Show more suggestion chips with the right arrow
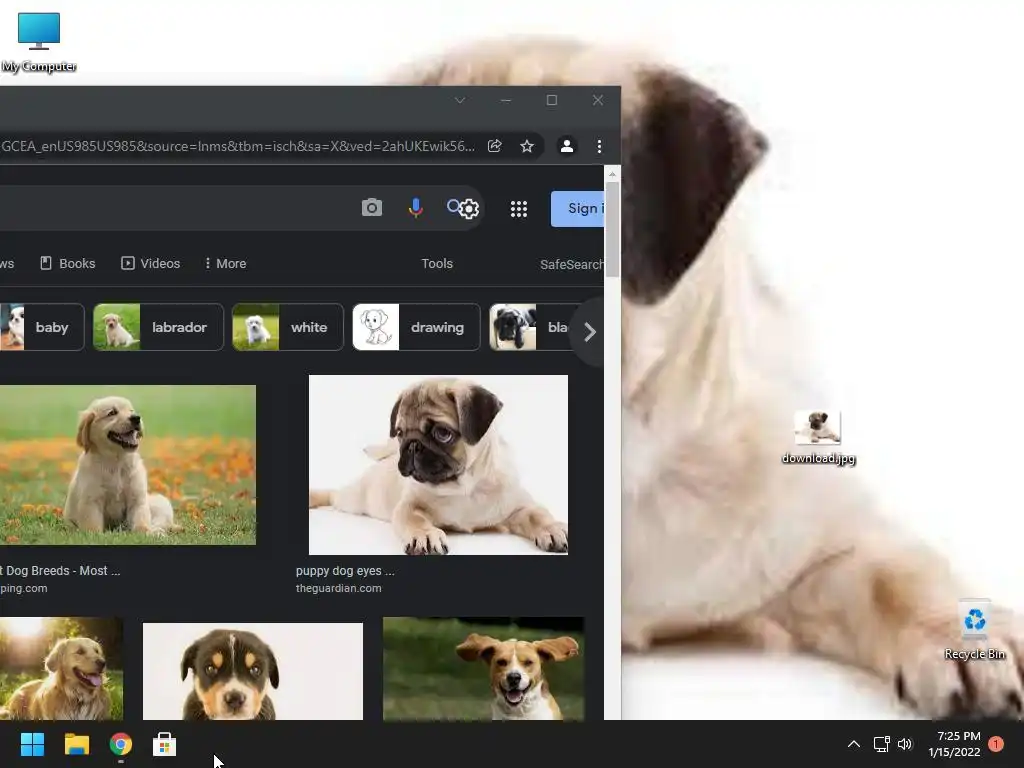 point(589,332)
